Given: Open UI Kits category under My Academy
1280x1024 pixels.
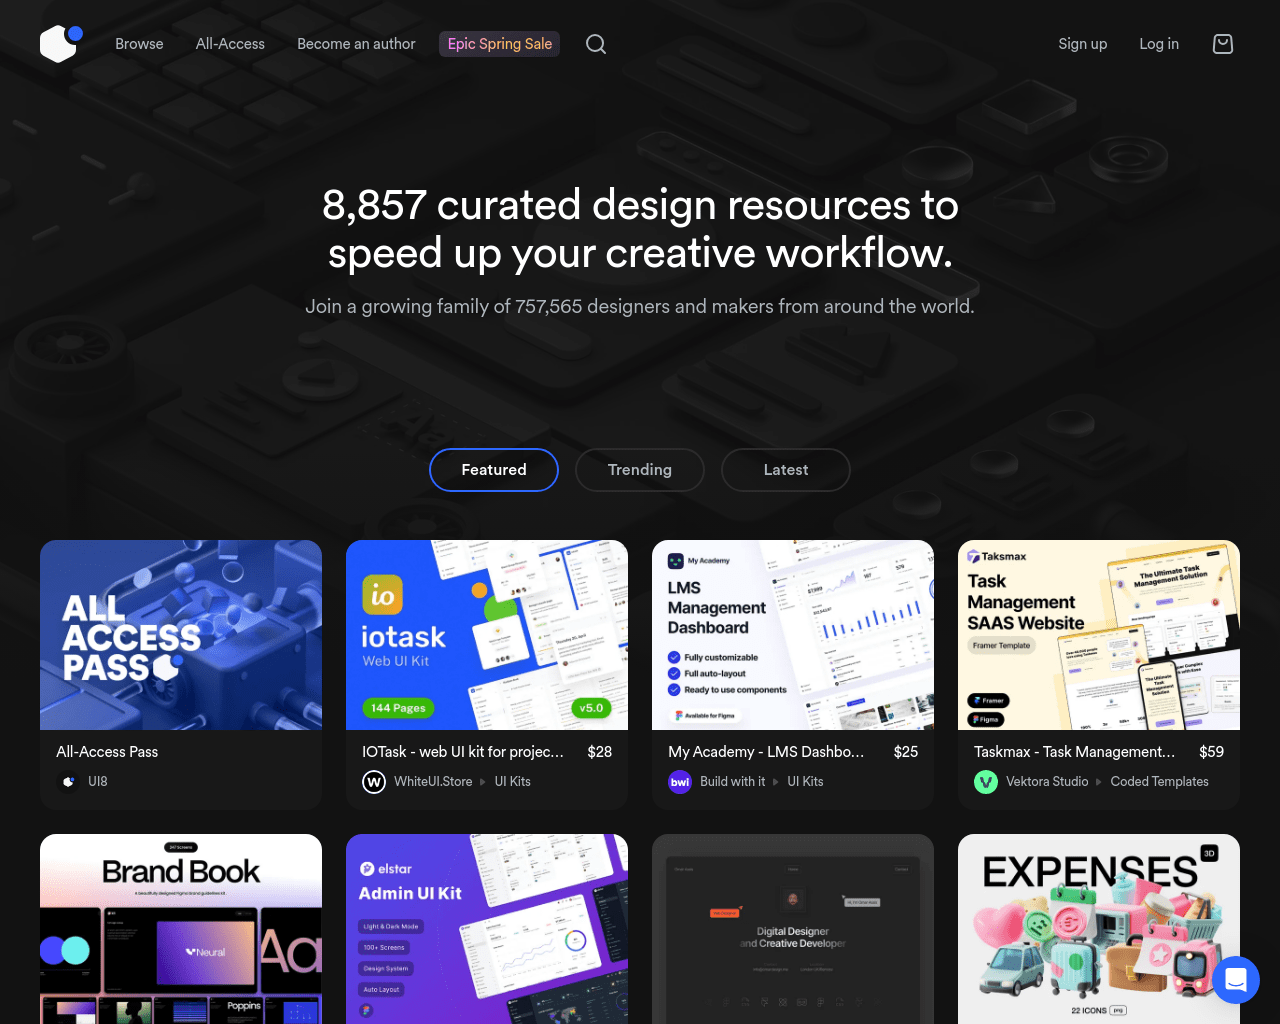Looking at the screenshot, I should 805,782.
